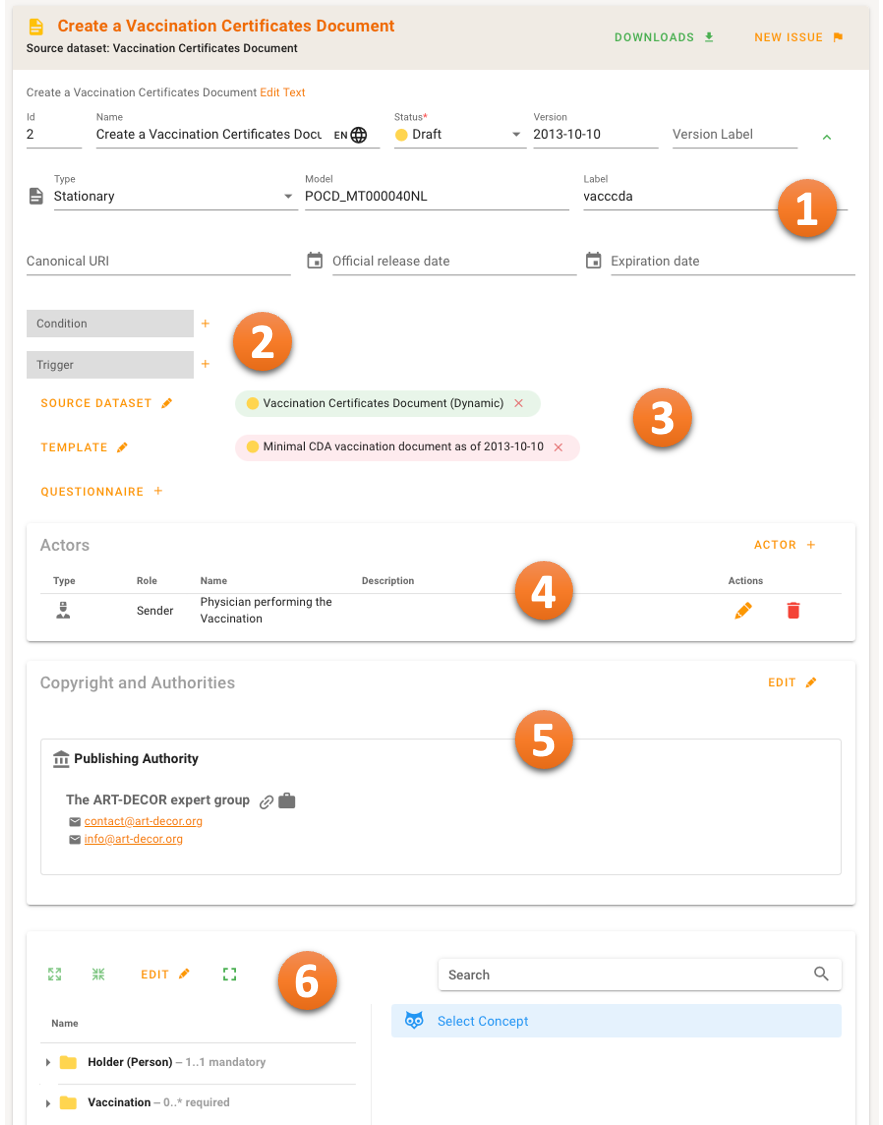Open the Type dropdown showing Stationary
The height and width of the screenshot is (1125, 883).
[x=288, y=197]
